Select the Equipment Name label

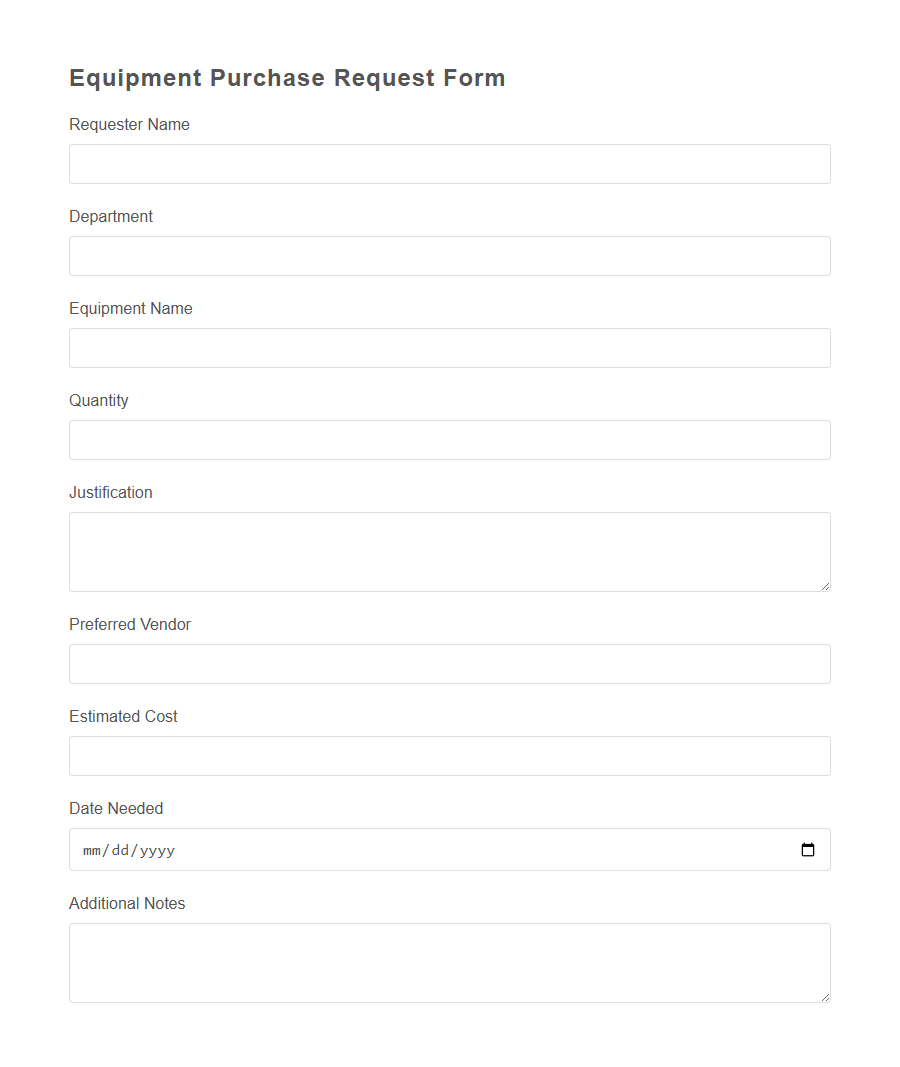tap(130, 308)
